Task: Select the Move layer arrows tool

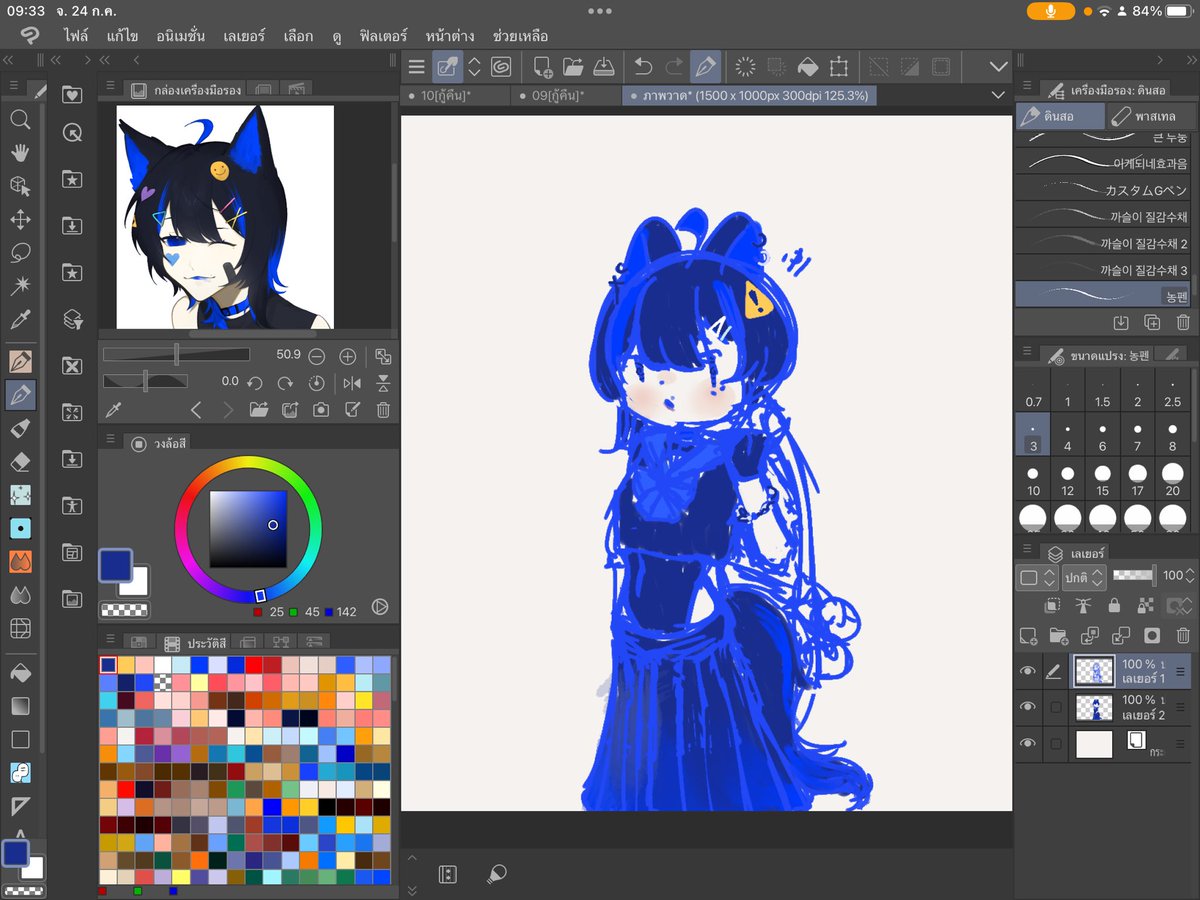Action: tap(20, 219)
